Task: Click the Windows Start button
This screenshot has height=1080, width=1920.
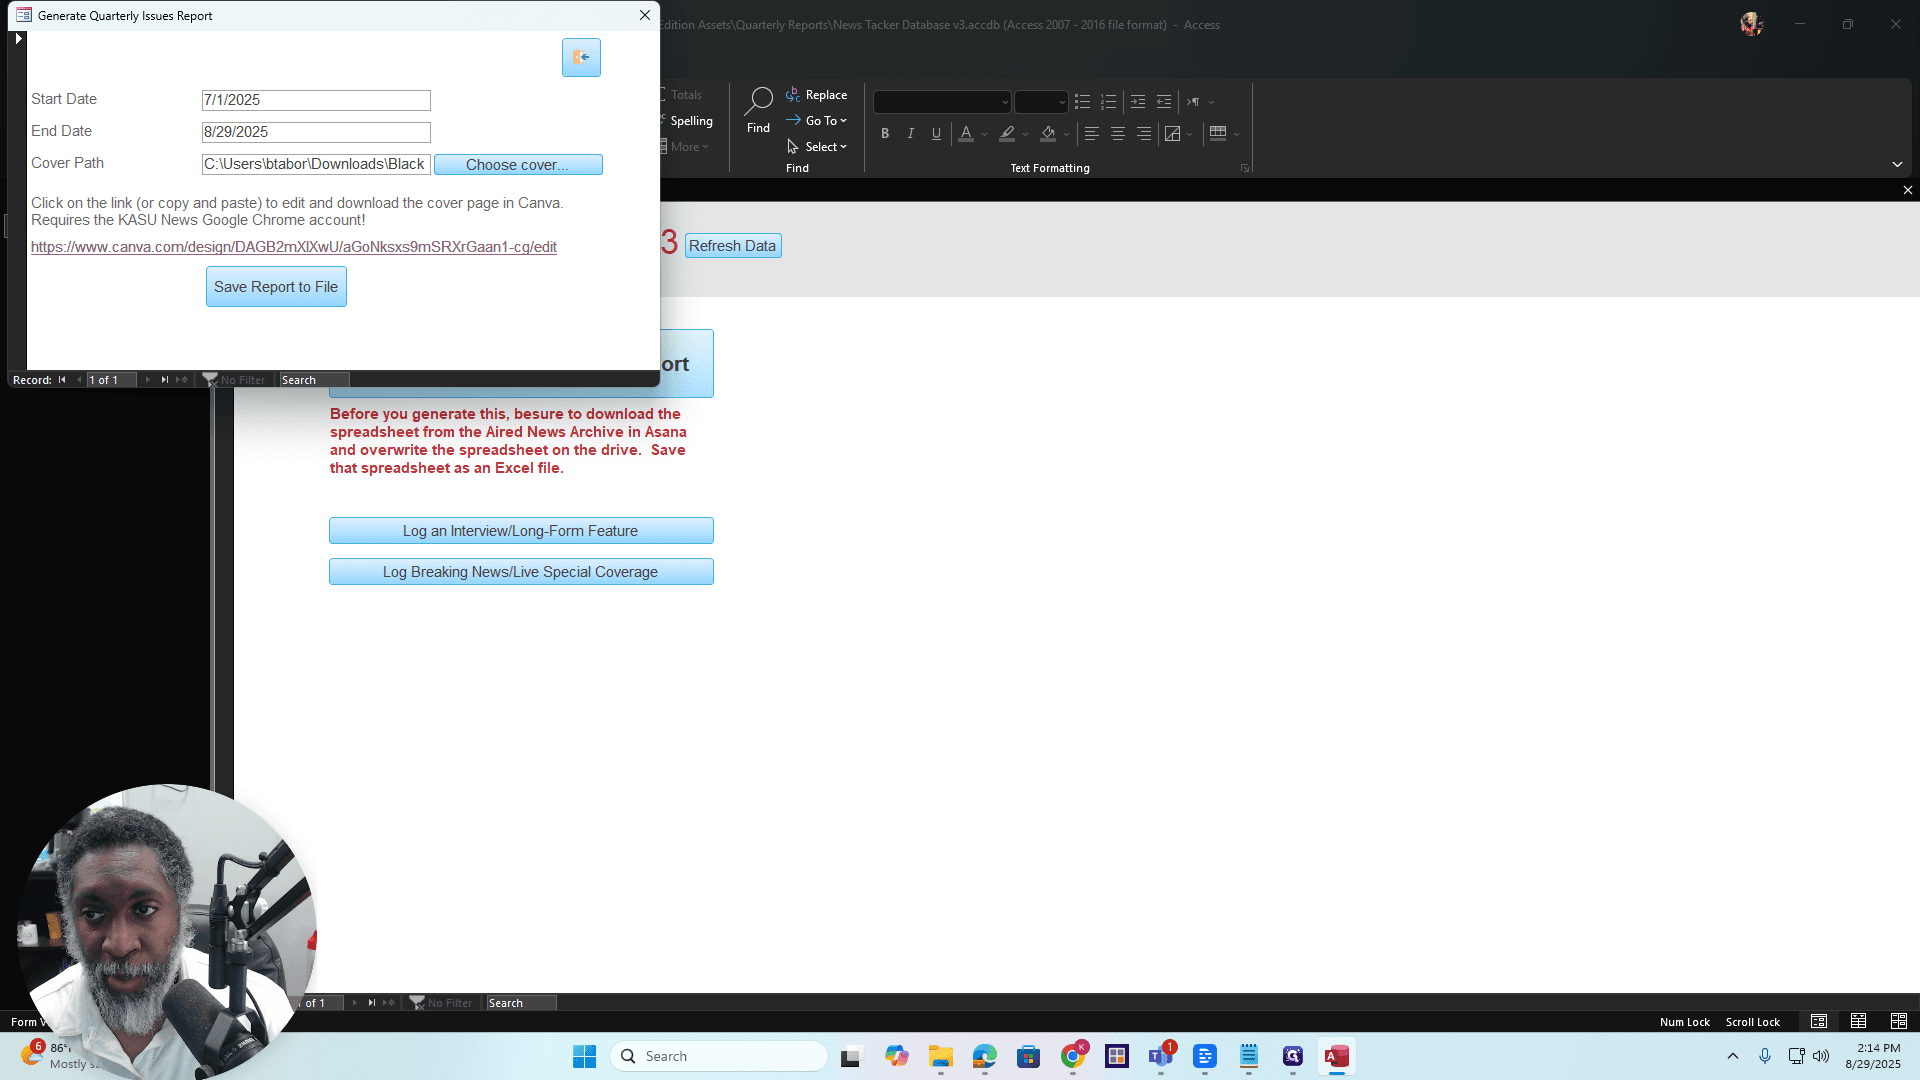Action: pos(585,1056)
